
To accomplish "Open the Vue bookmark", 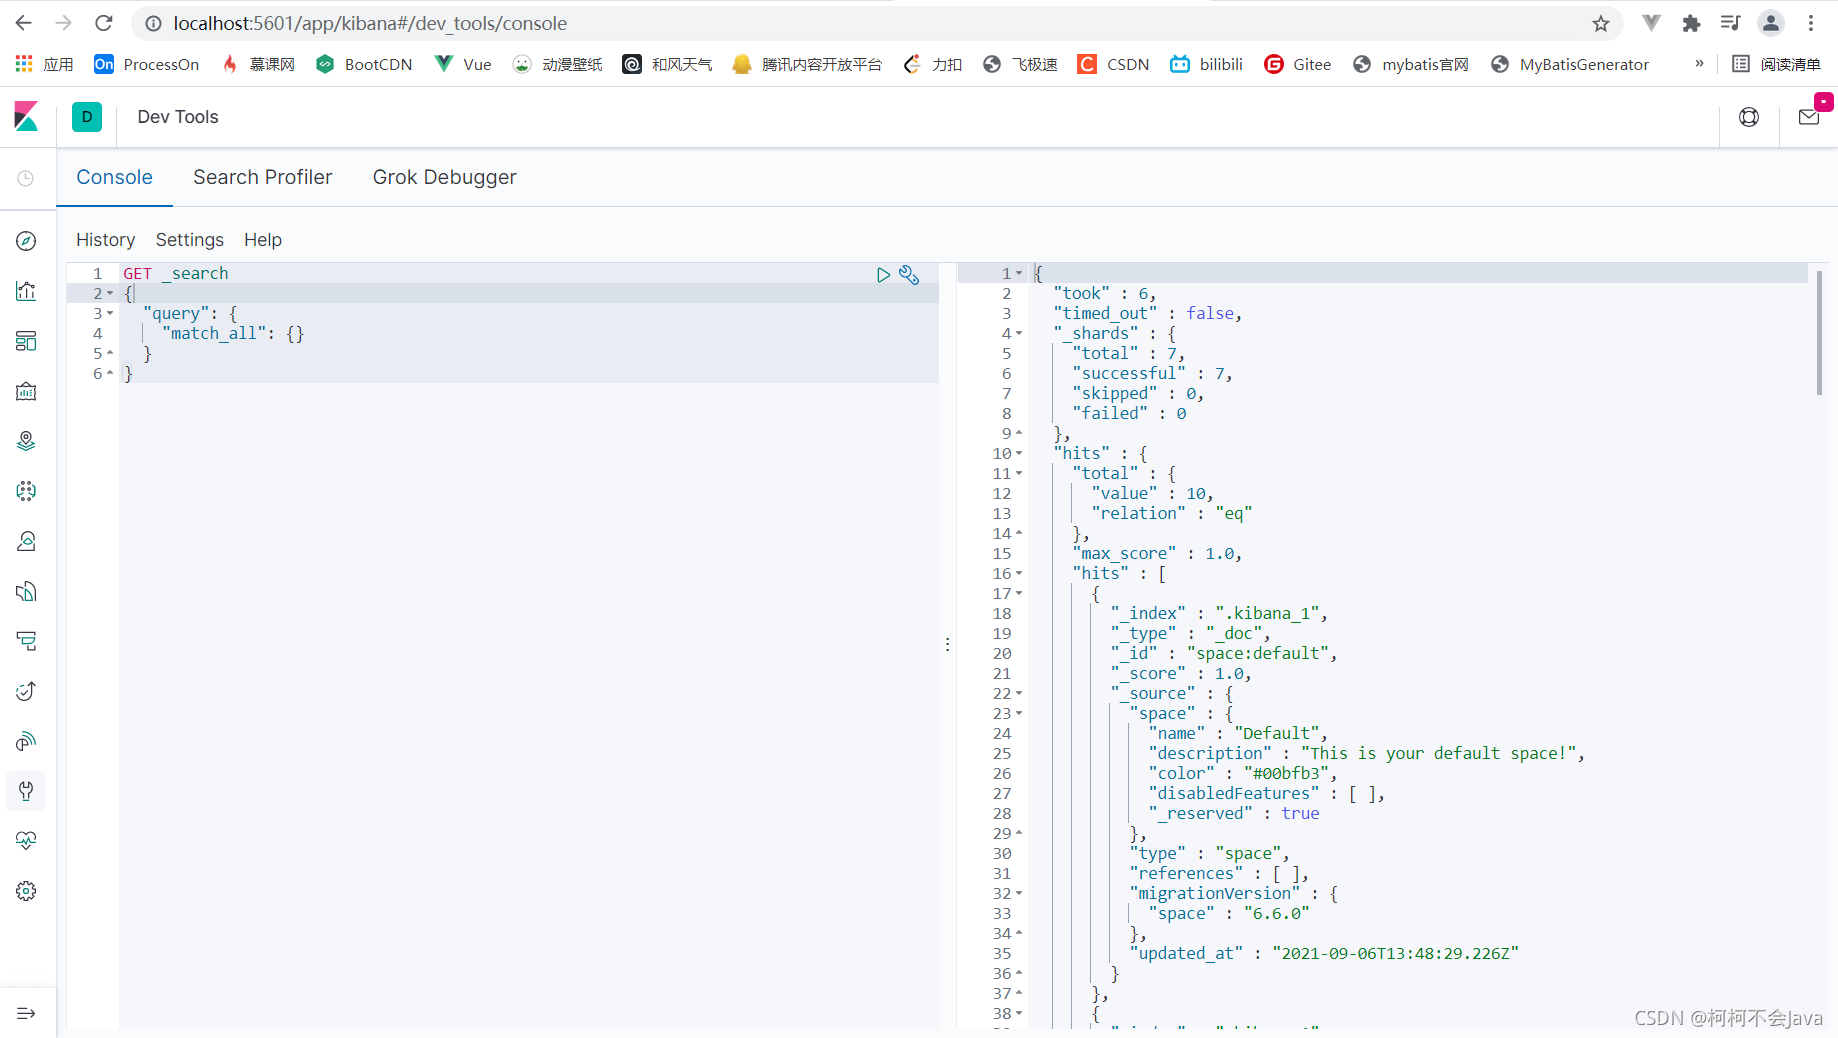I will (x=463, y=64).
